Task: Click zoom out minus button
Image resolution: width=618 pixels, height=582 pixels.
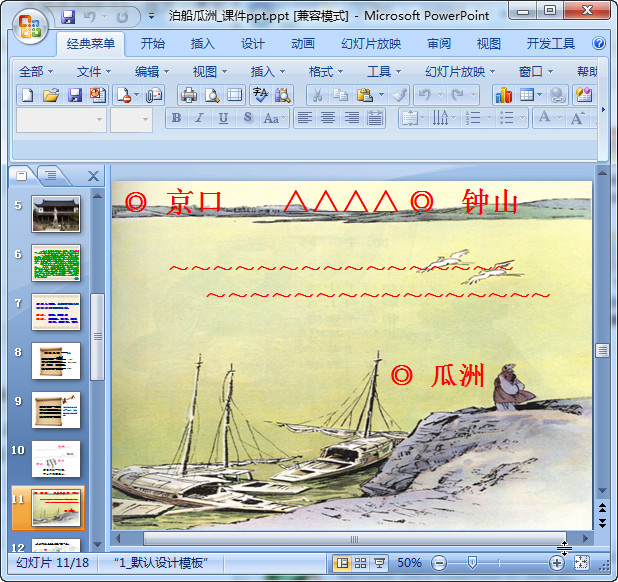Action: (439, 563)
